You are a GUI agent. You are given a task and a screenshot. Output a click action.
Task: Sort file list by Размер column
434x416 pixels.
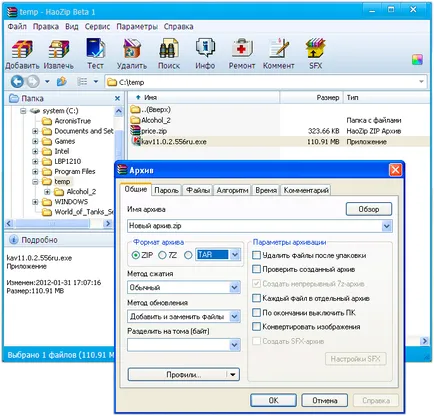tap(311, 98)
